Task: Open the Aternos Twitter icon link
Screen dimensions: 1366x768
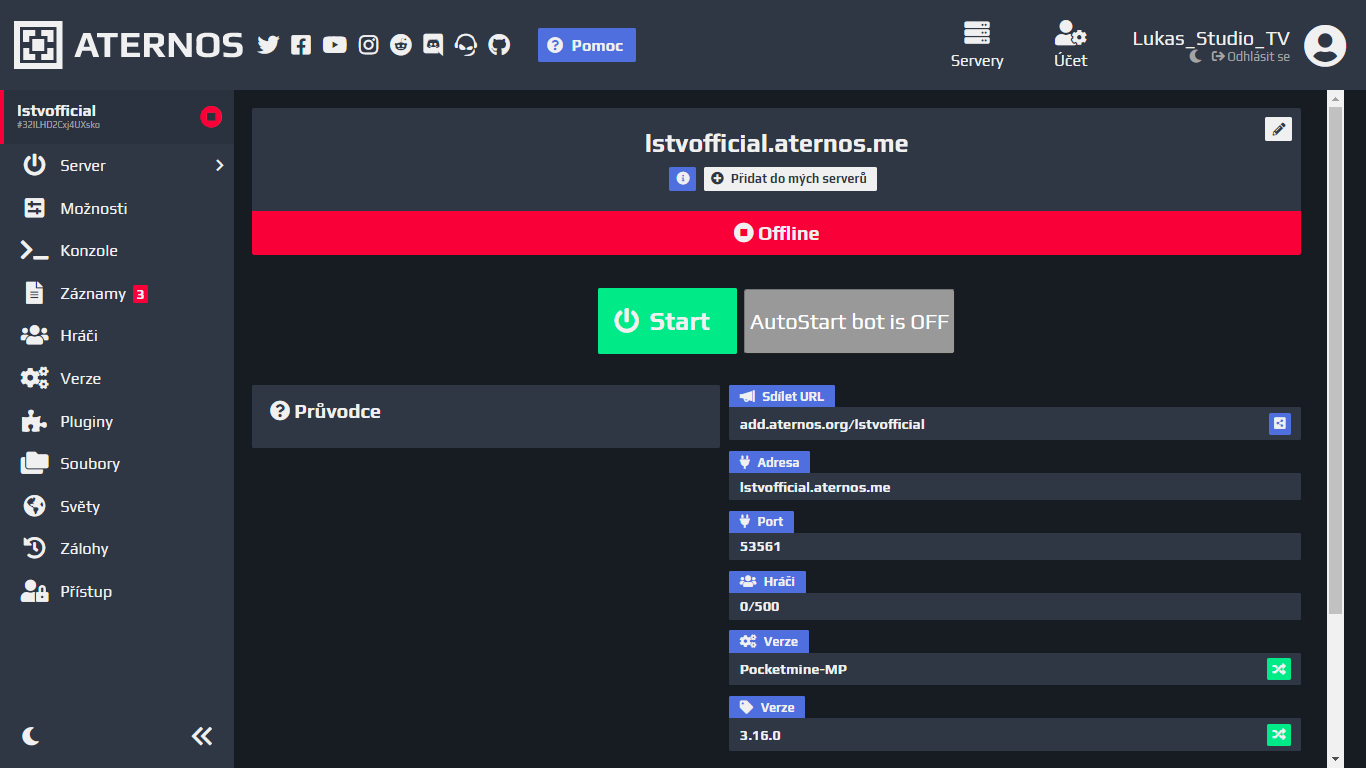Action: [267, 45]
